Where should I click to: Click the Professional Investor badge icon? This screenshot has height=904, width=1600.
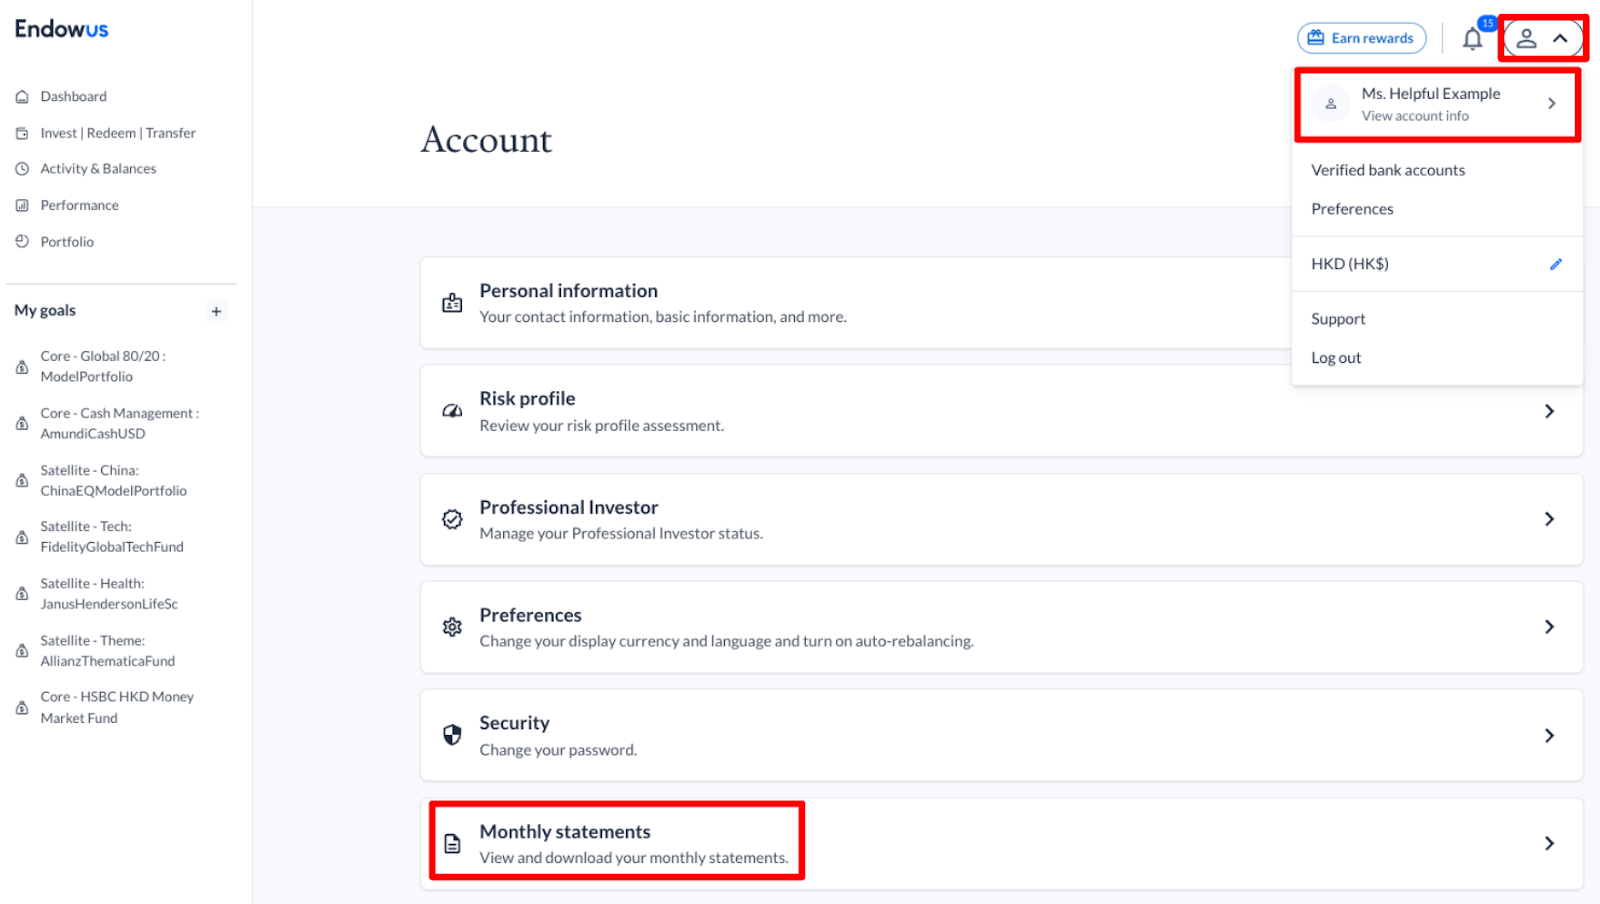(452, 519)
